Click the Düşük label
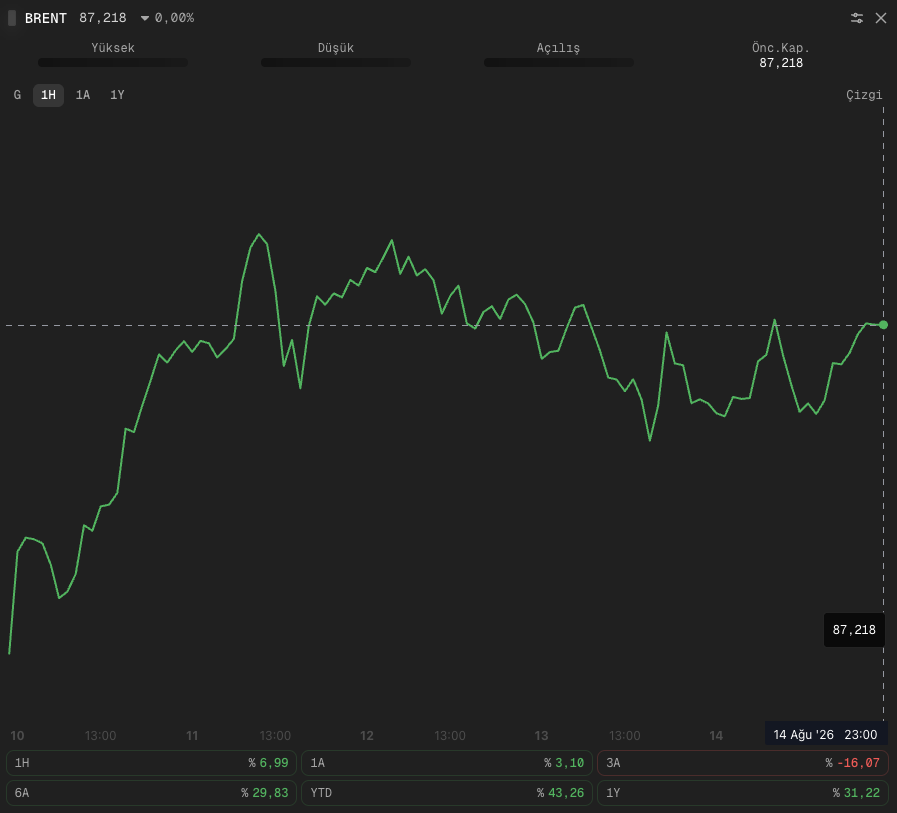The image size is (897, 813). [x=336, y=48]
